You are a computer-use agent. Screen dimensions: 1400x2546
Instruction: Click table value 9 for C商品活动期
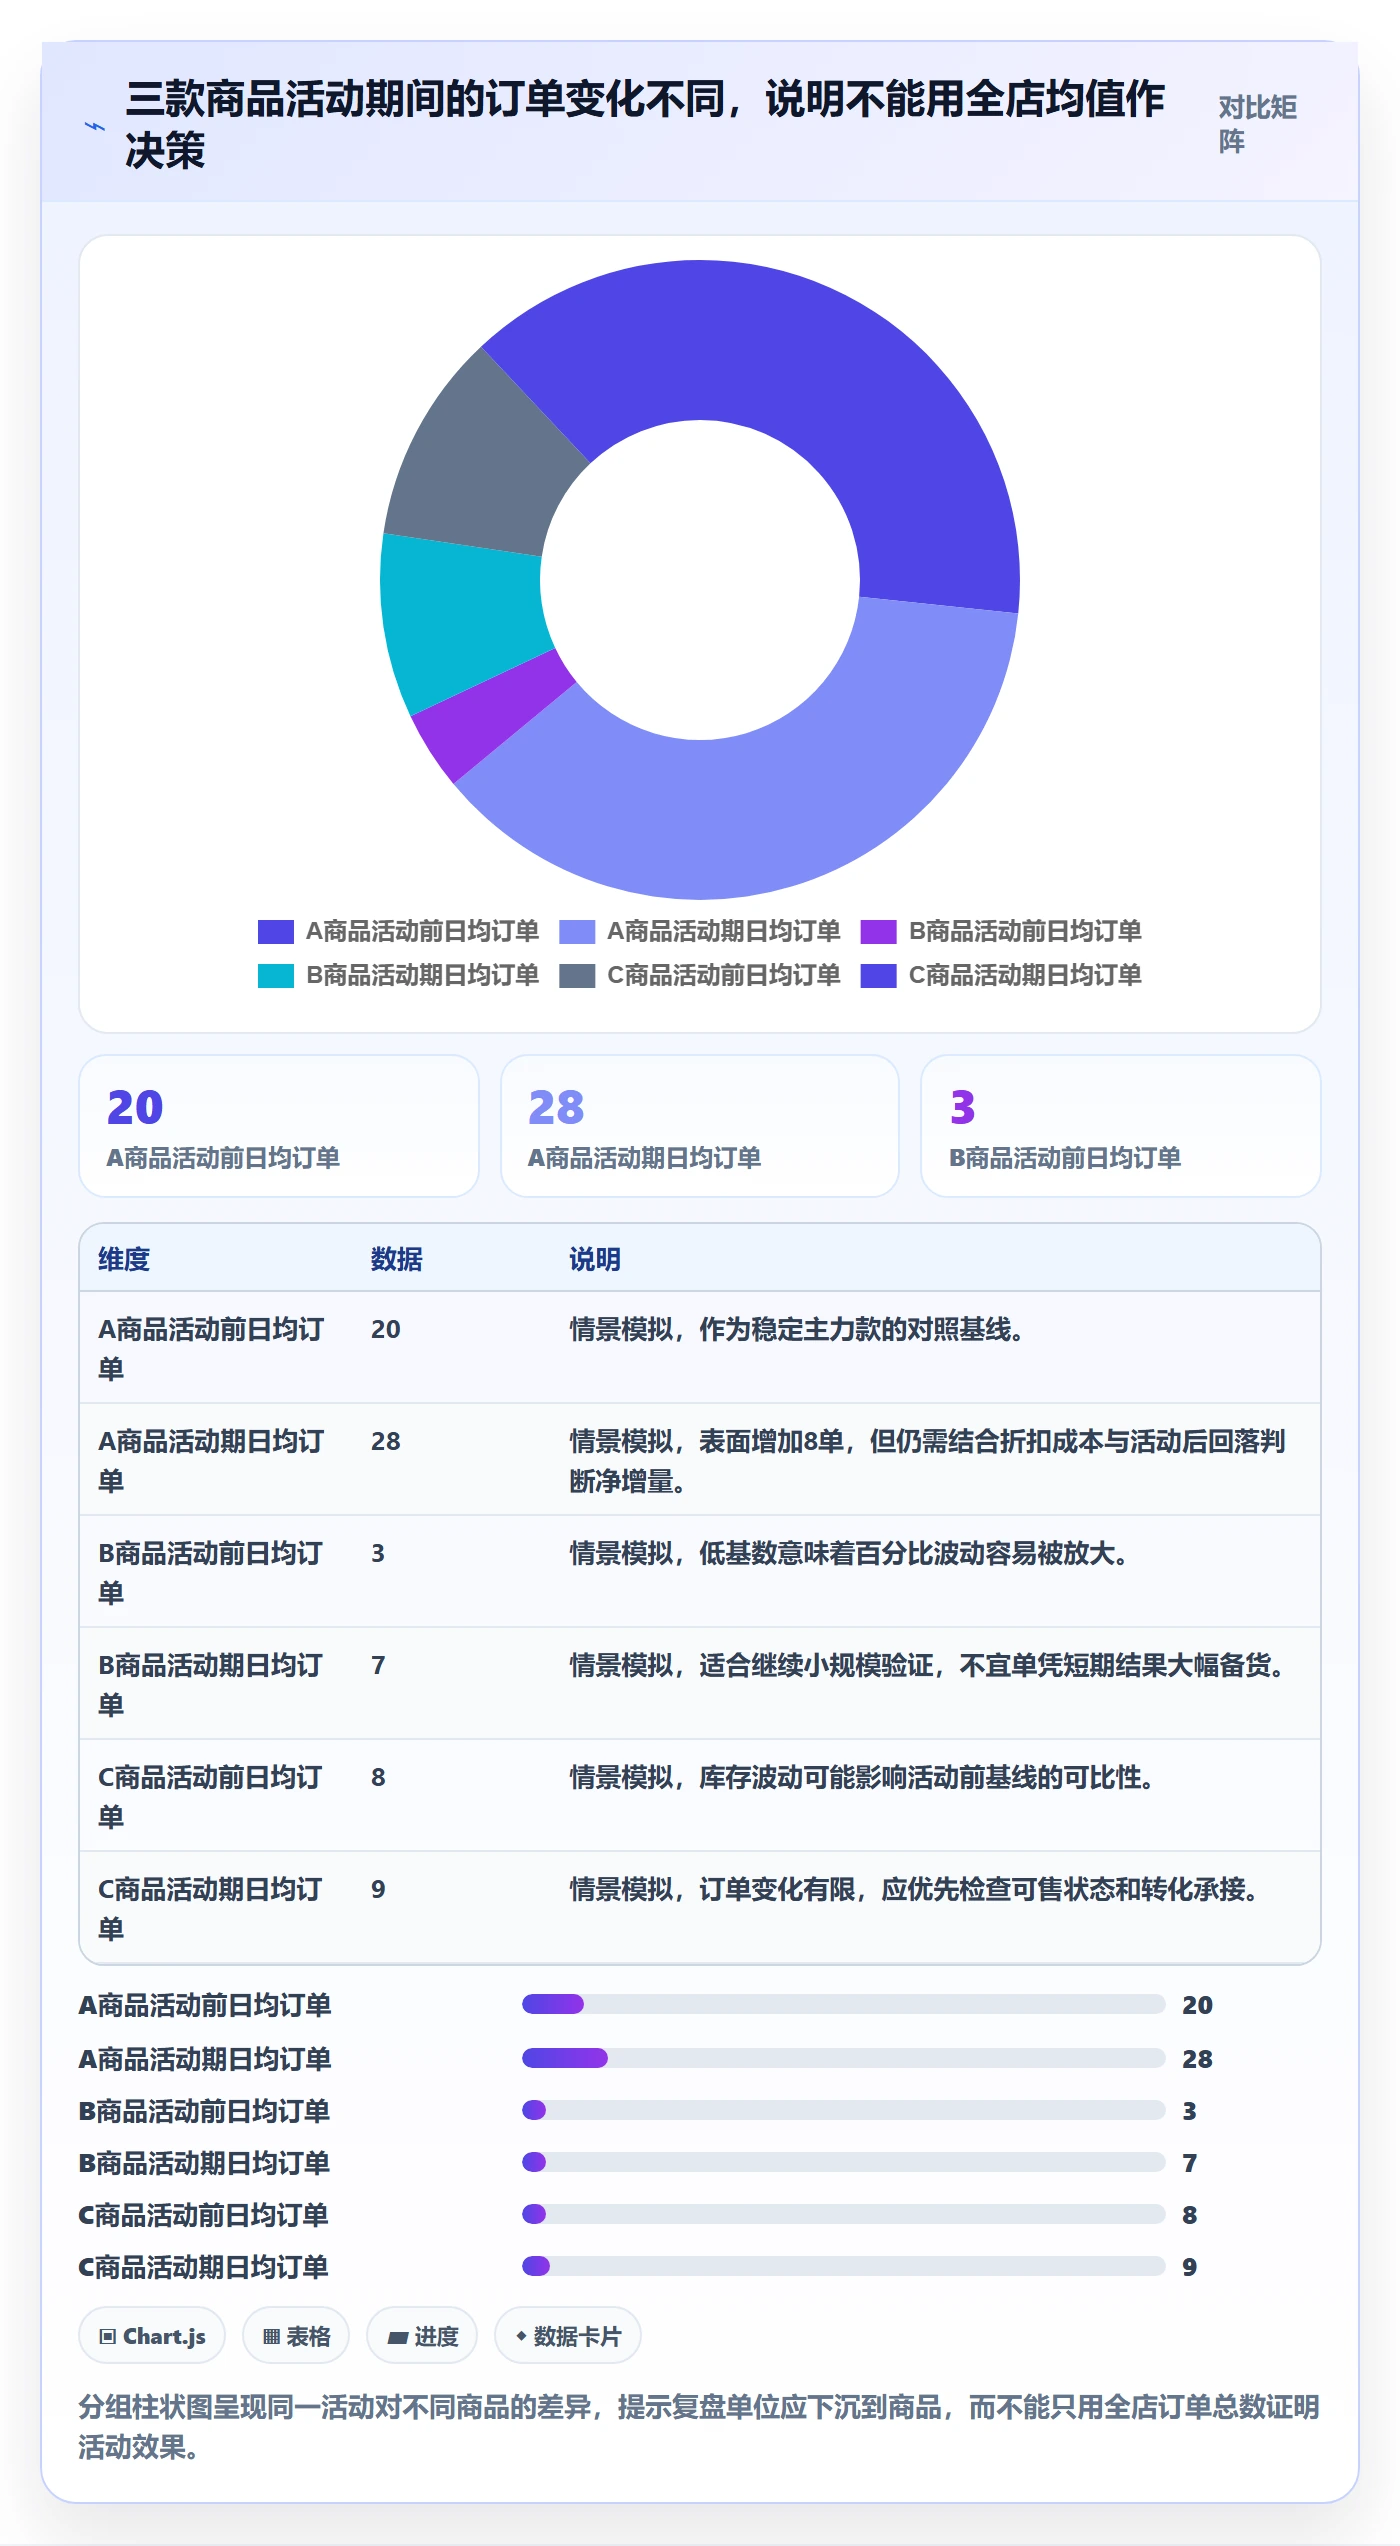click(378, 1889)
